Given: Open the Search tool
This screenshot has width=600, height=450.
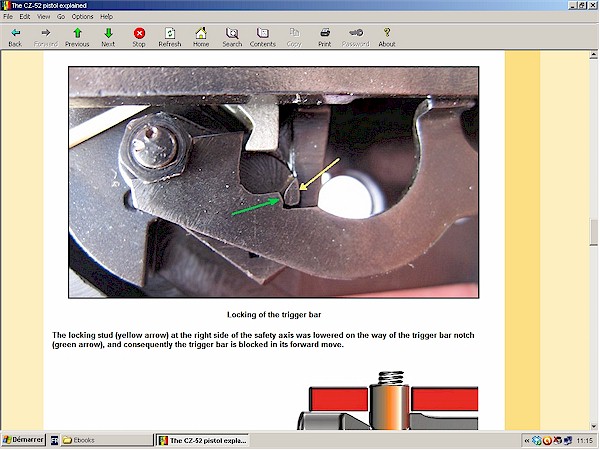Looking at the screenshot, I should 232,37.
